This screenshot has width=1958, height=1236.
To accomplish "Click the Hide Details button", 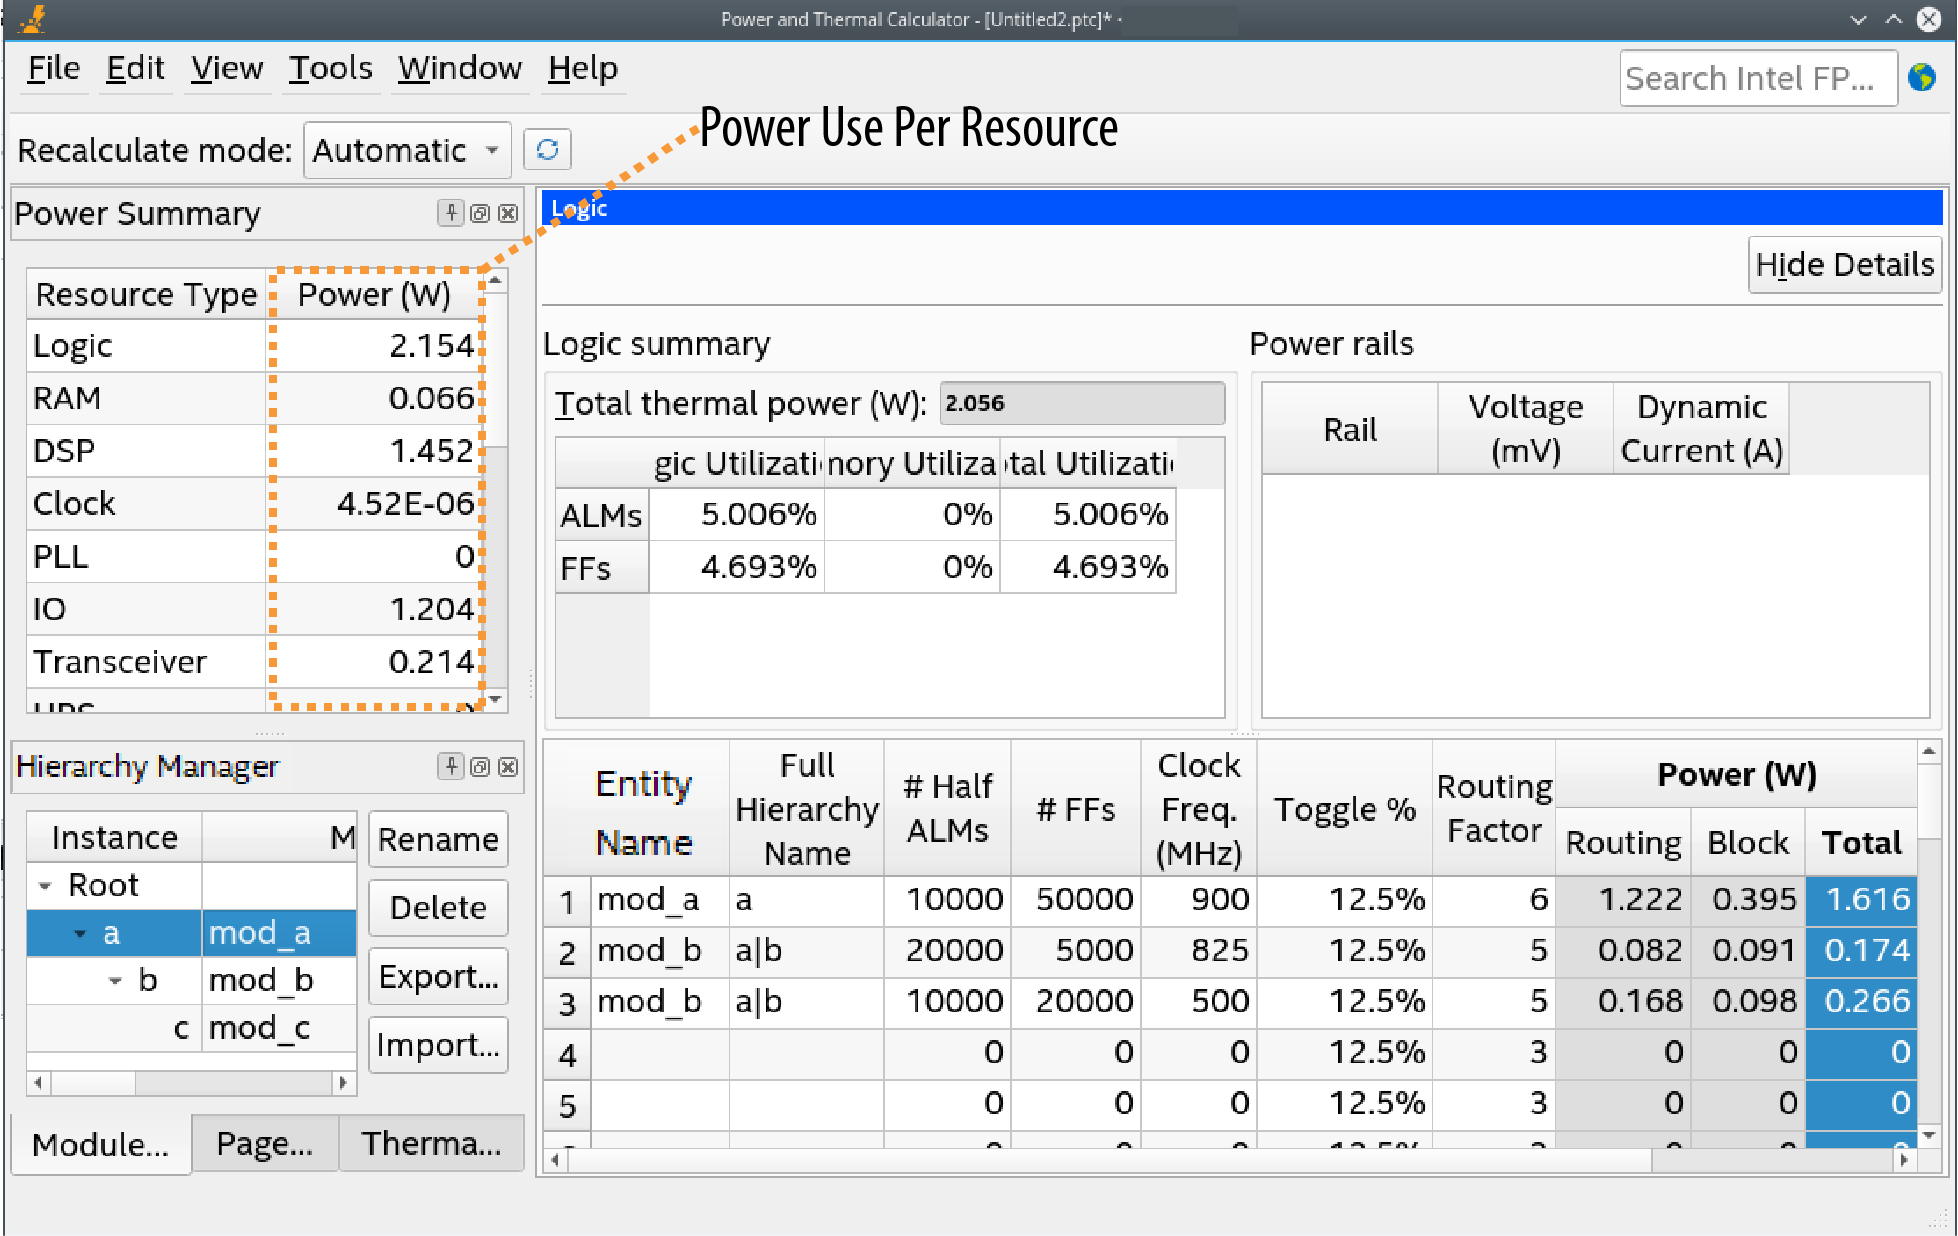I will coord(1843,265).
